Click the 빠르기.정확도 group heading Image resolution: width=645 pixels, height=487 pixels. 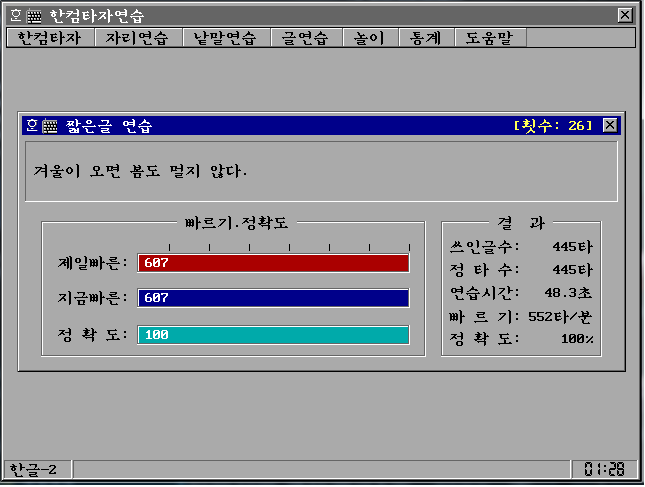tap(236, 223)
